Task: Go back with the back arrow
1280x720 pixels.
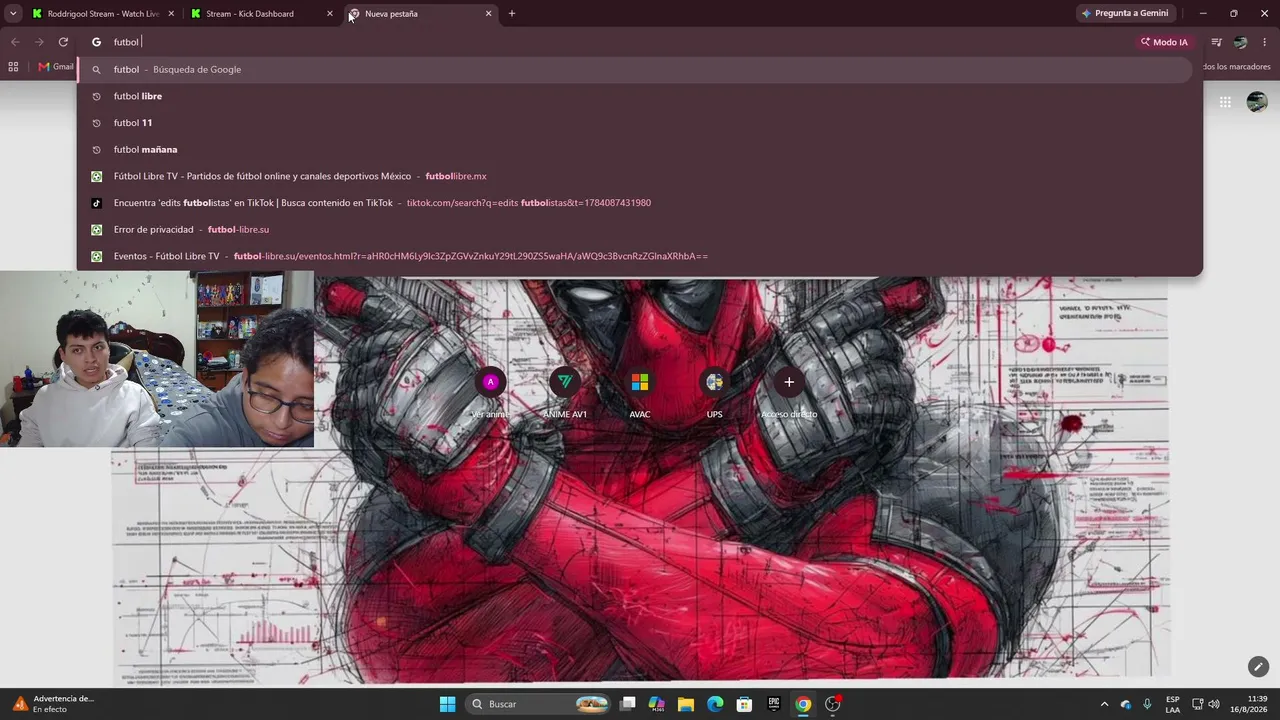Action: (15, 42)
